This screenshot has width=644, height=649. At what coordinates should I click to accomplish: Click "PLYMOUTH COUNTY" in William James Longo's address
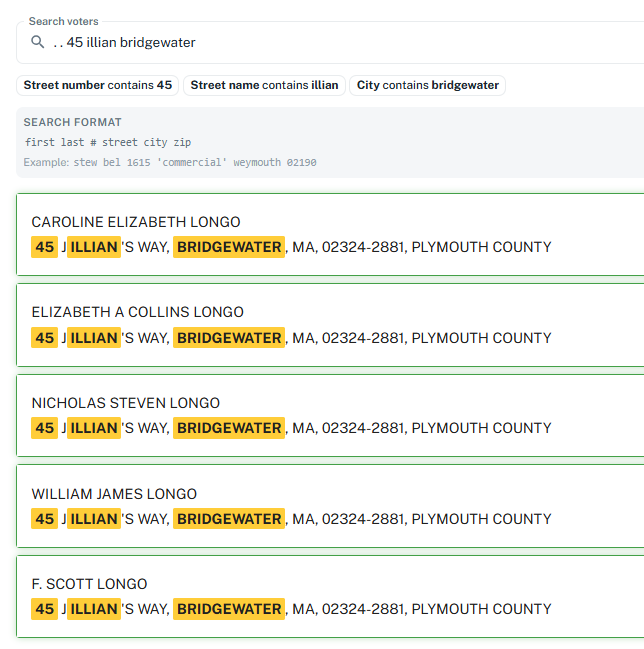[481, 519]
